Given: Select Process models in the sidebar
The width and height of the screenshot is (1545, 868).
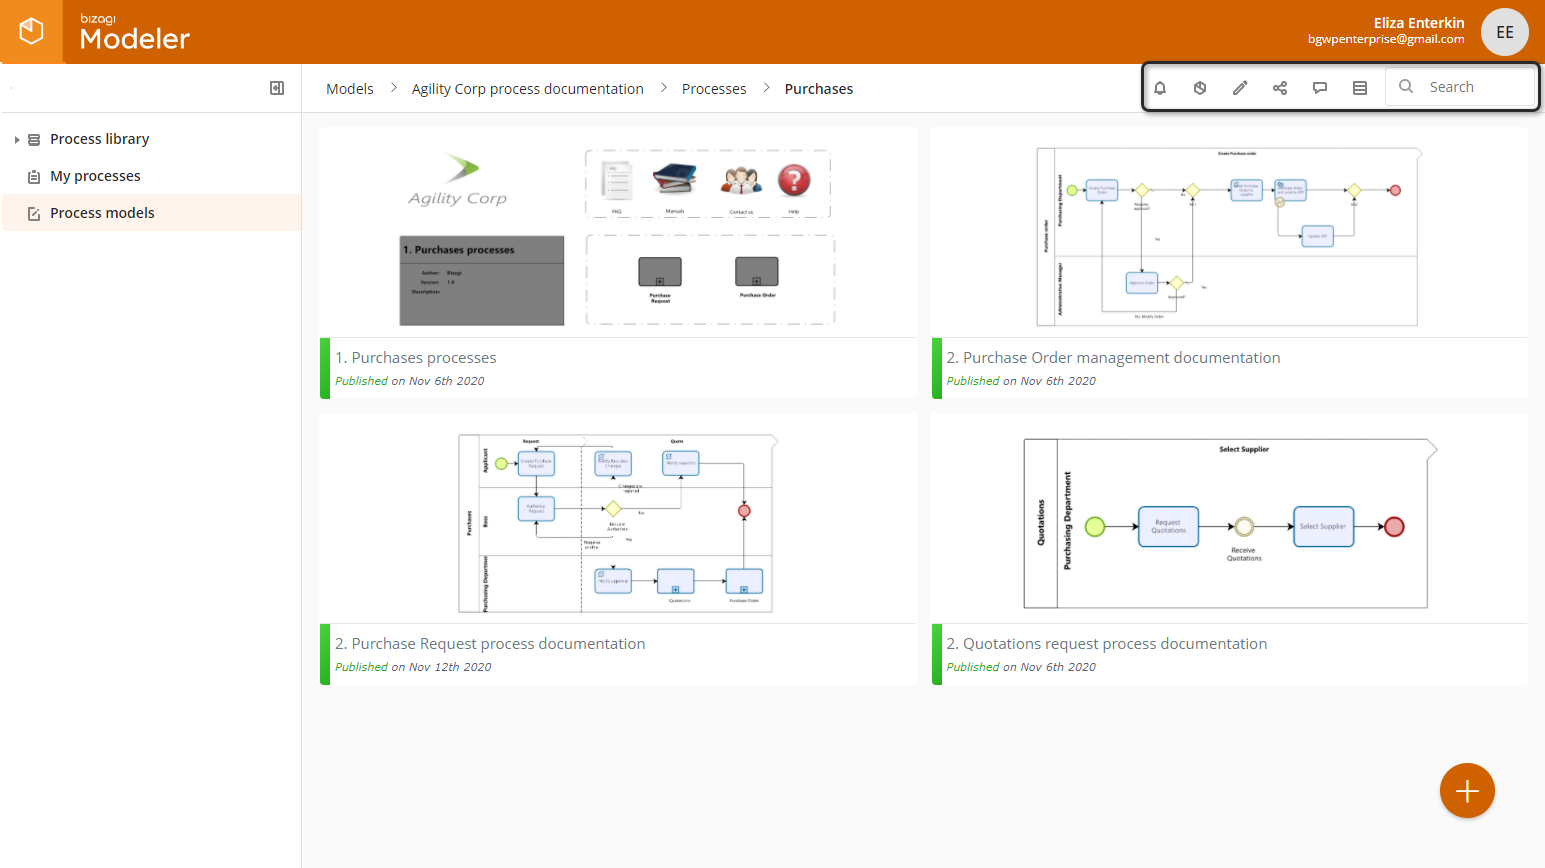Looking at the screenshot, I should click(x=151, y=213).
